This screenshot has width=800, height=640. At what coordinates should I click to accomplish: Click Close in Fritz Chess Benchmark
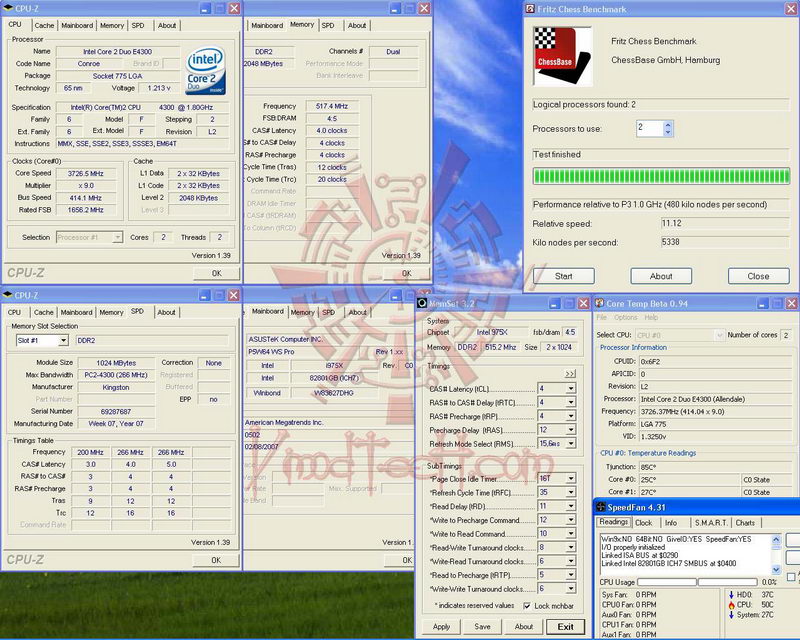[x=759, y=276]
